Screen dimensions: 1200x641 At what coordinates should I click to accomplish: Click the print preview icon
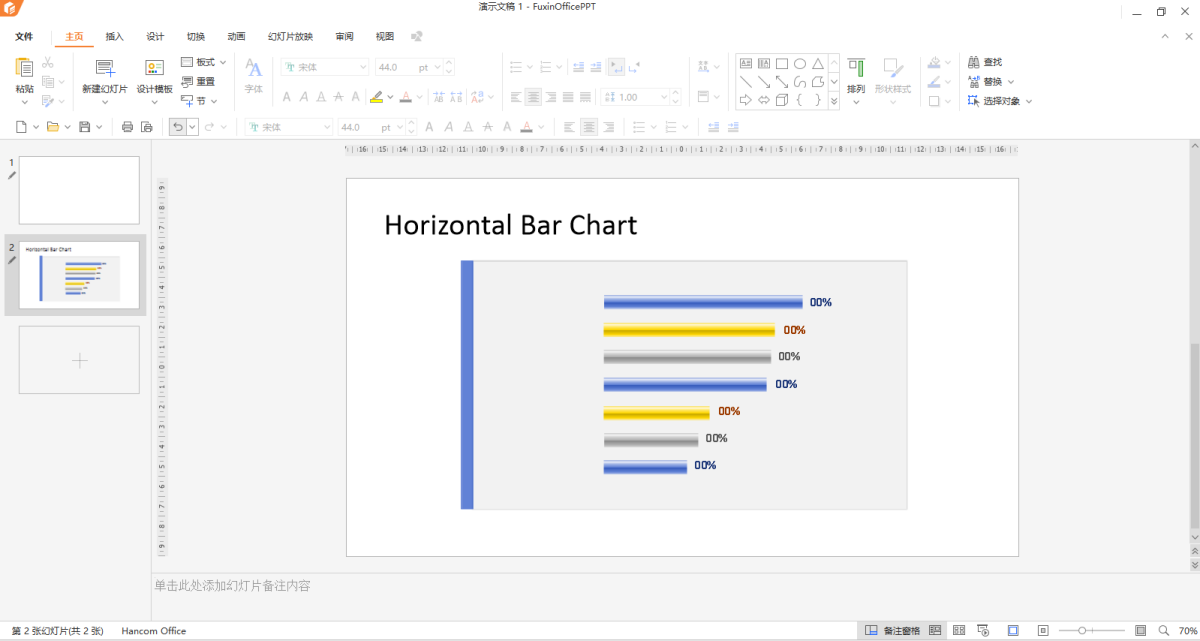[147, 127]
